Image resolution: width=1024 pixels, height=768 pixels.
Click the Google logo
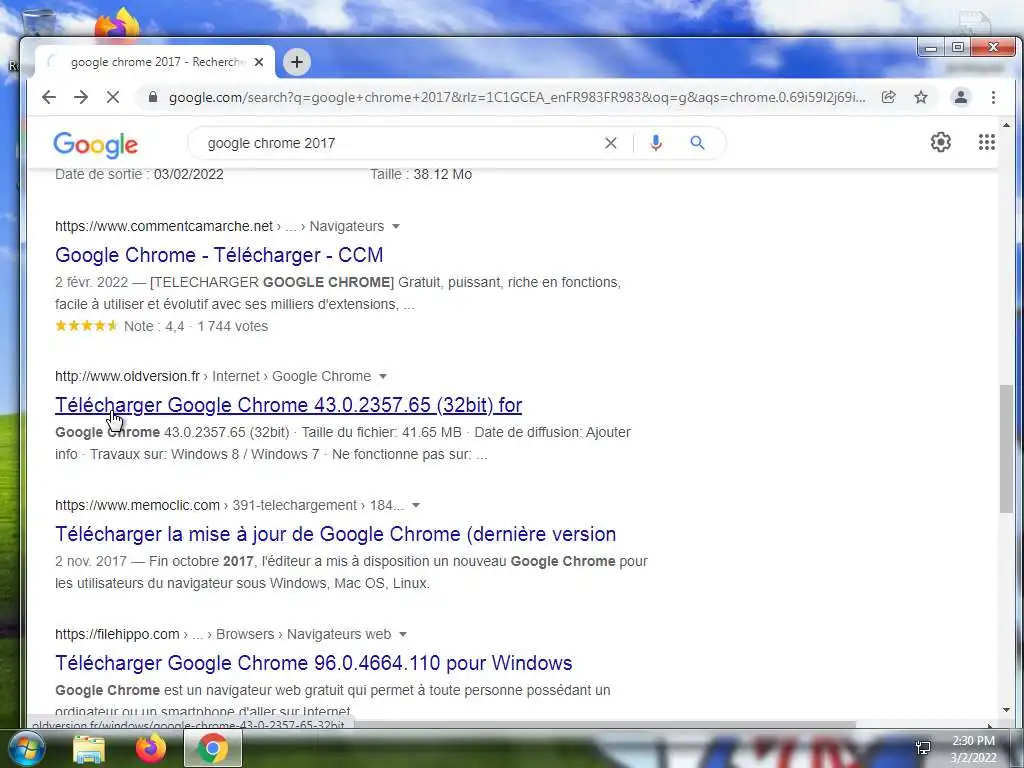click(95, 144)
